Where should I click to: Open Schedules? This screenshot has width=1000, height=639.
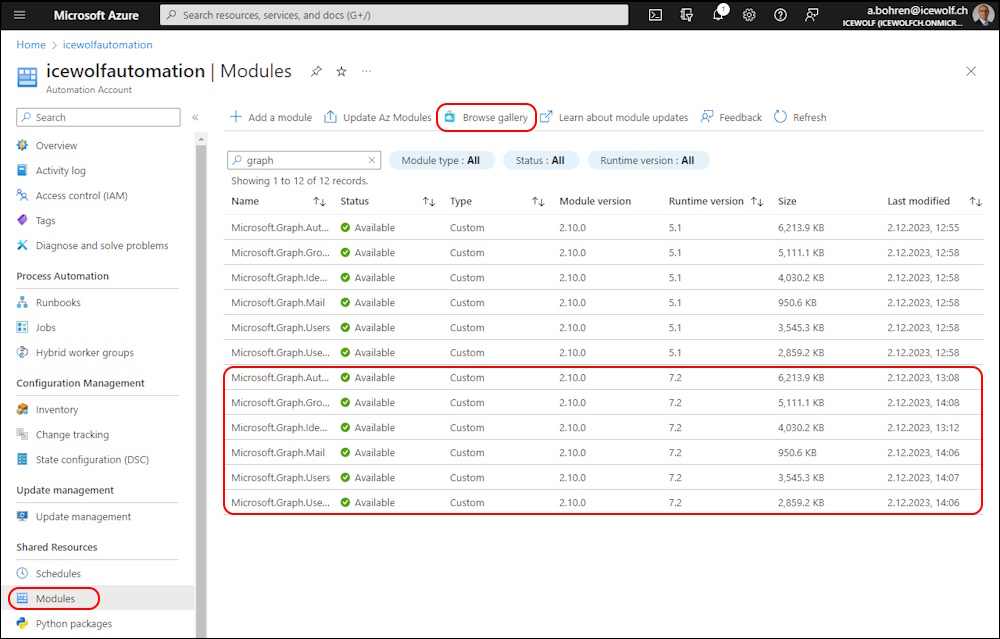58,573
